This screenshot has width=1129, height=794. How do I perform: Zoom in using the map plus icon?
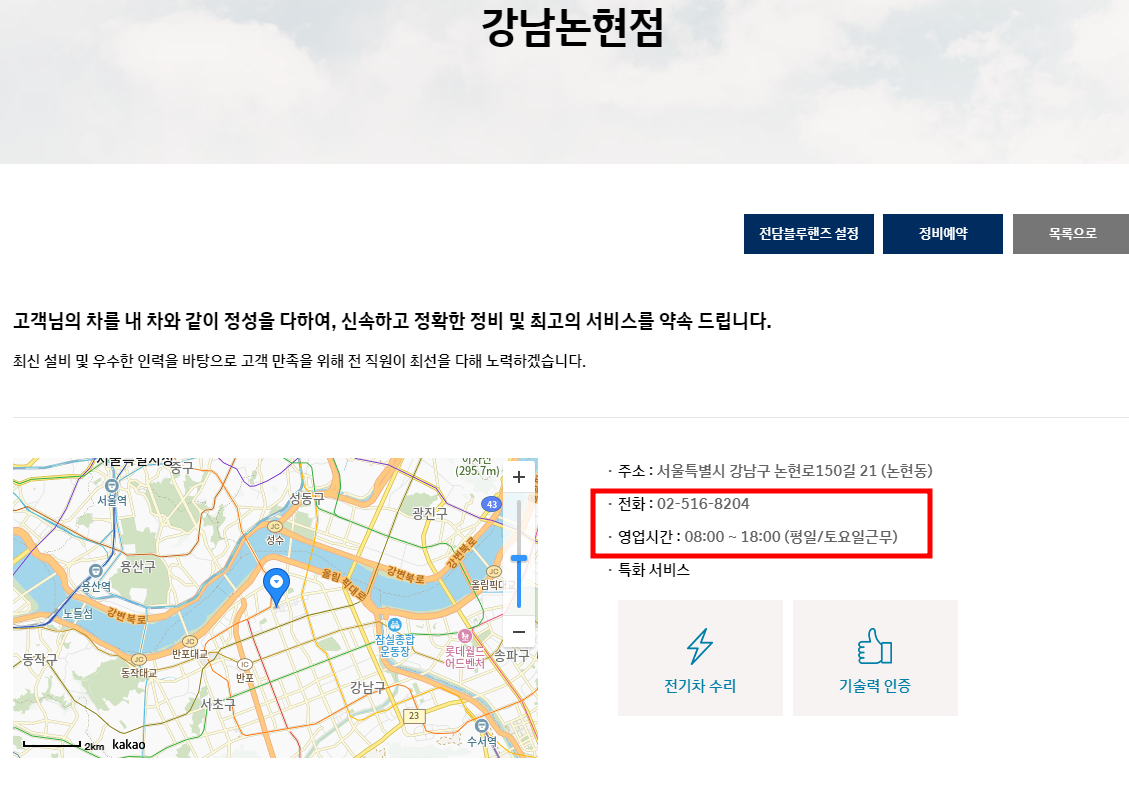pos(518,477)
